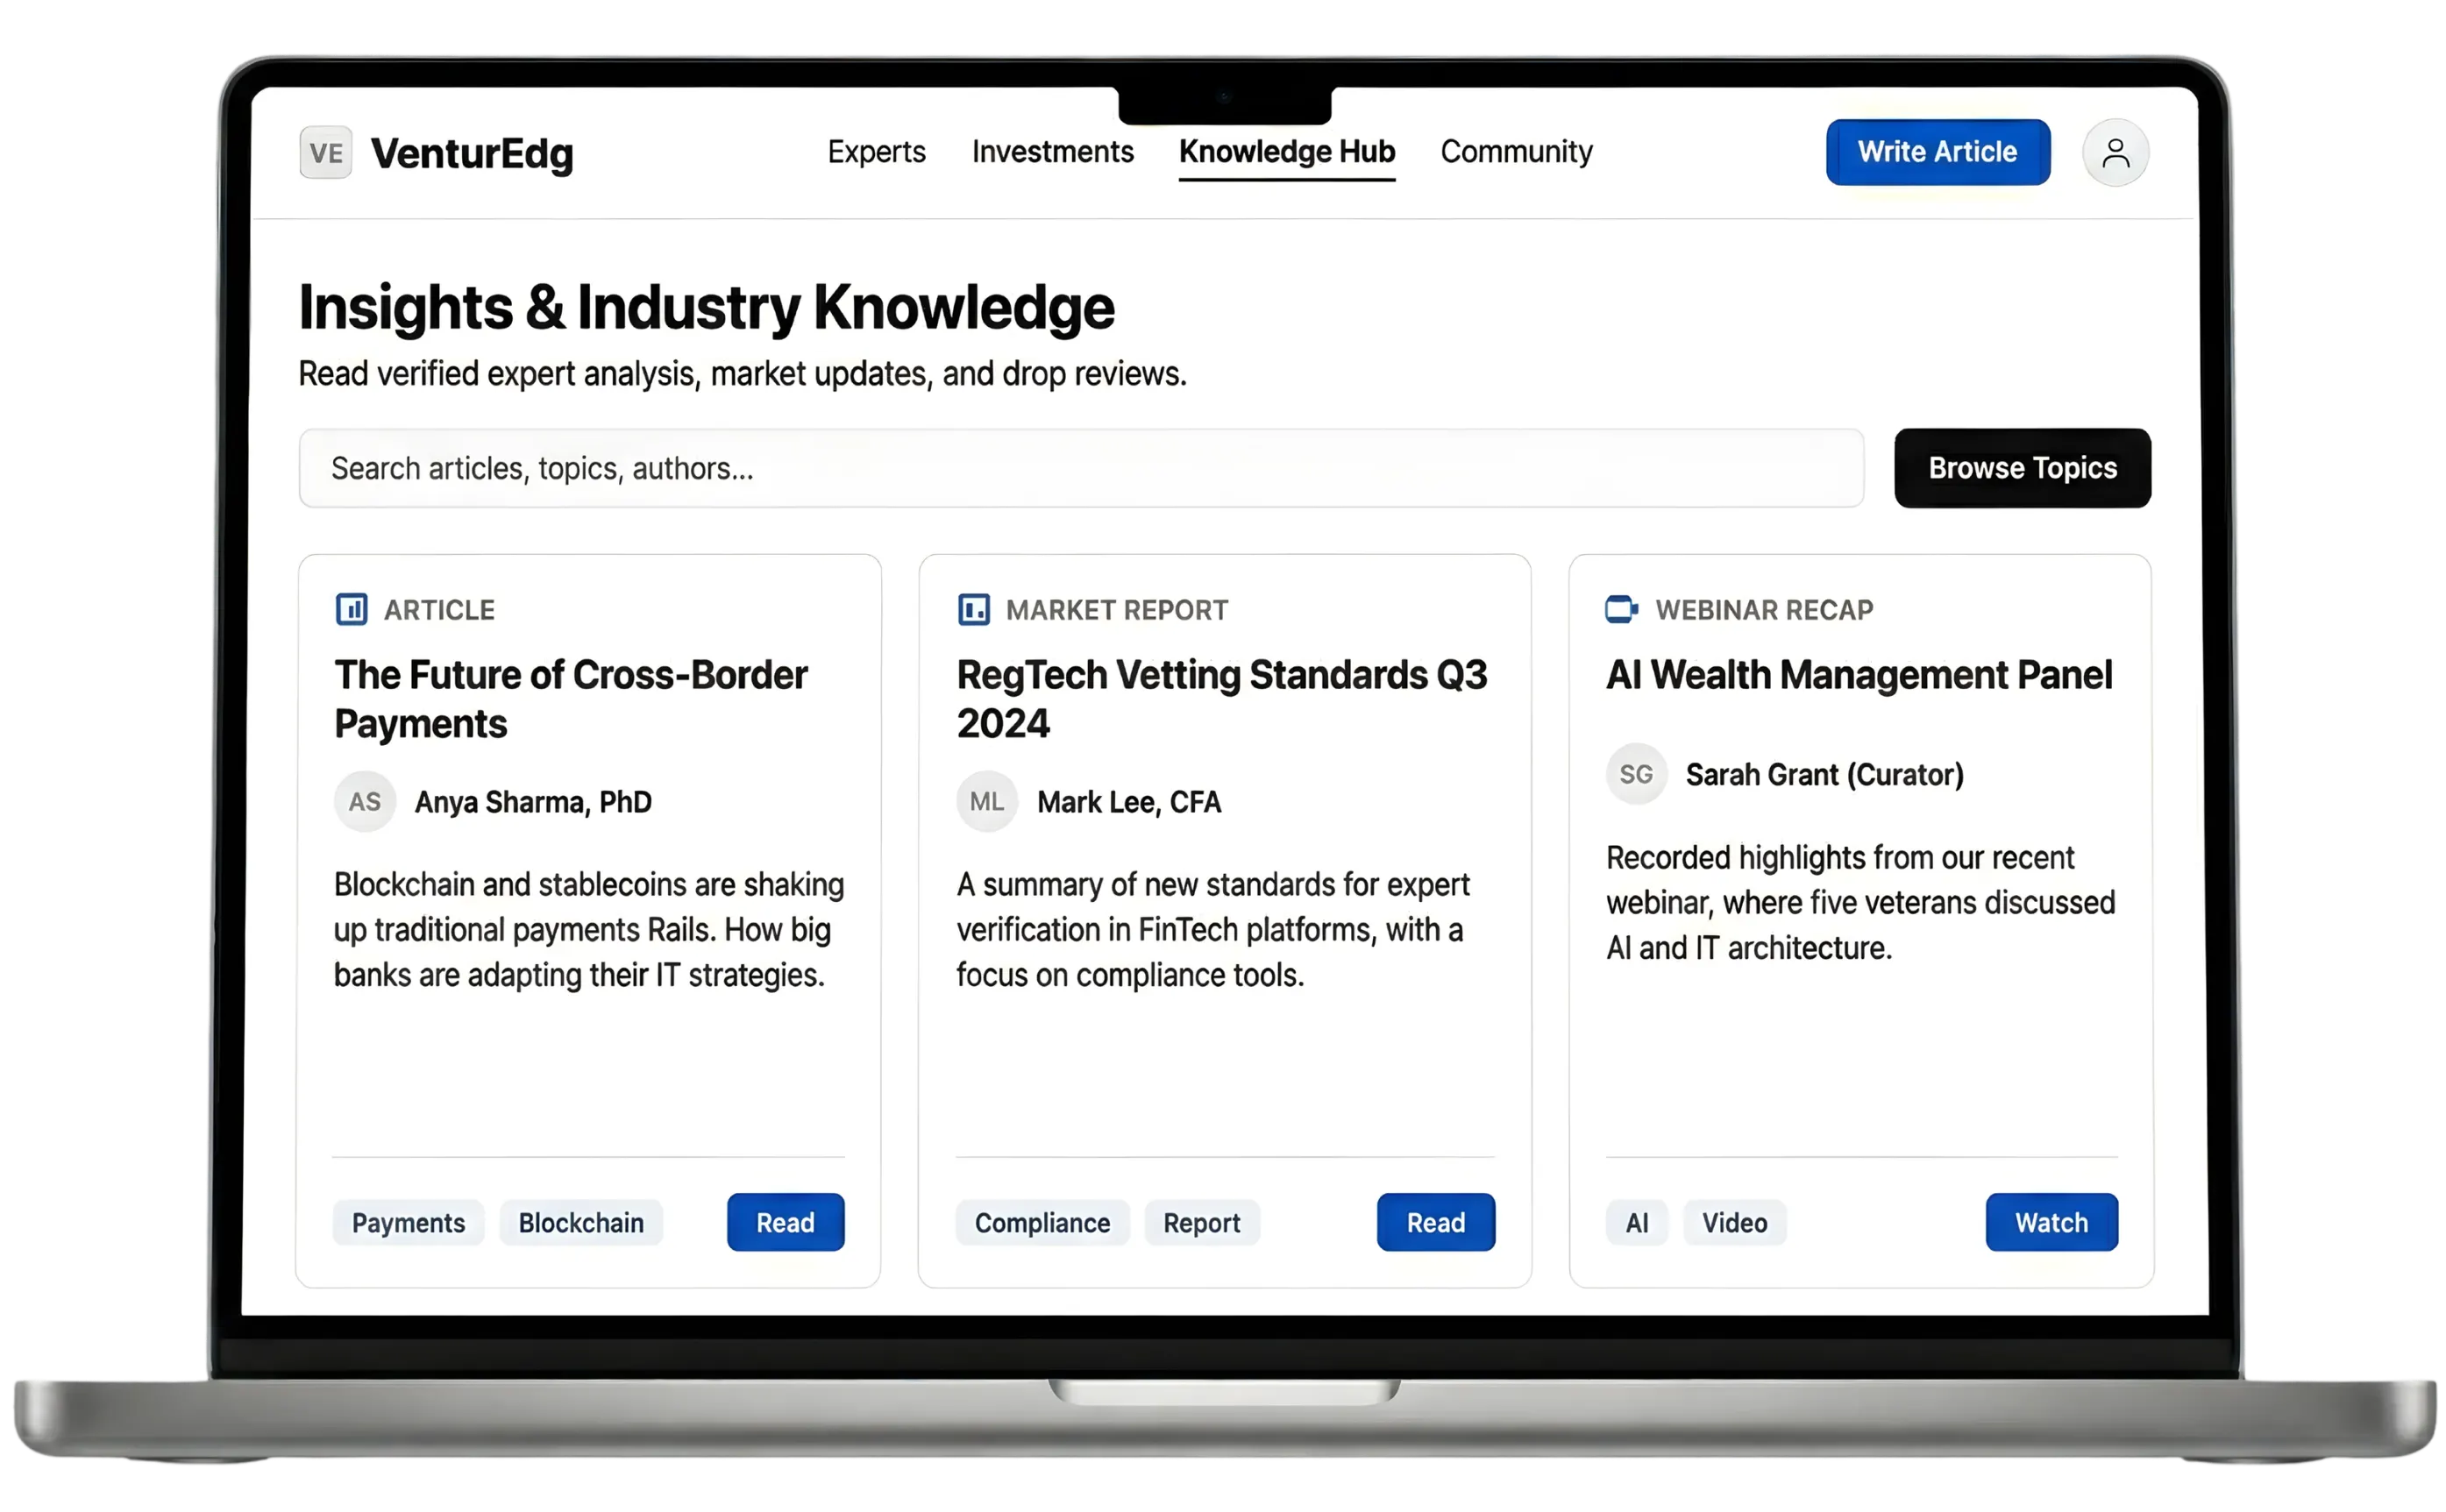Click Mark Lee's ML avatar
Image resolution: width=2446 pixels, height=1512 pixels.
tap(987, 801)
